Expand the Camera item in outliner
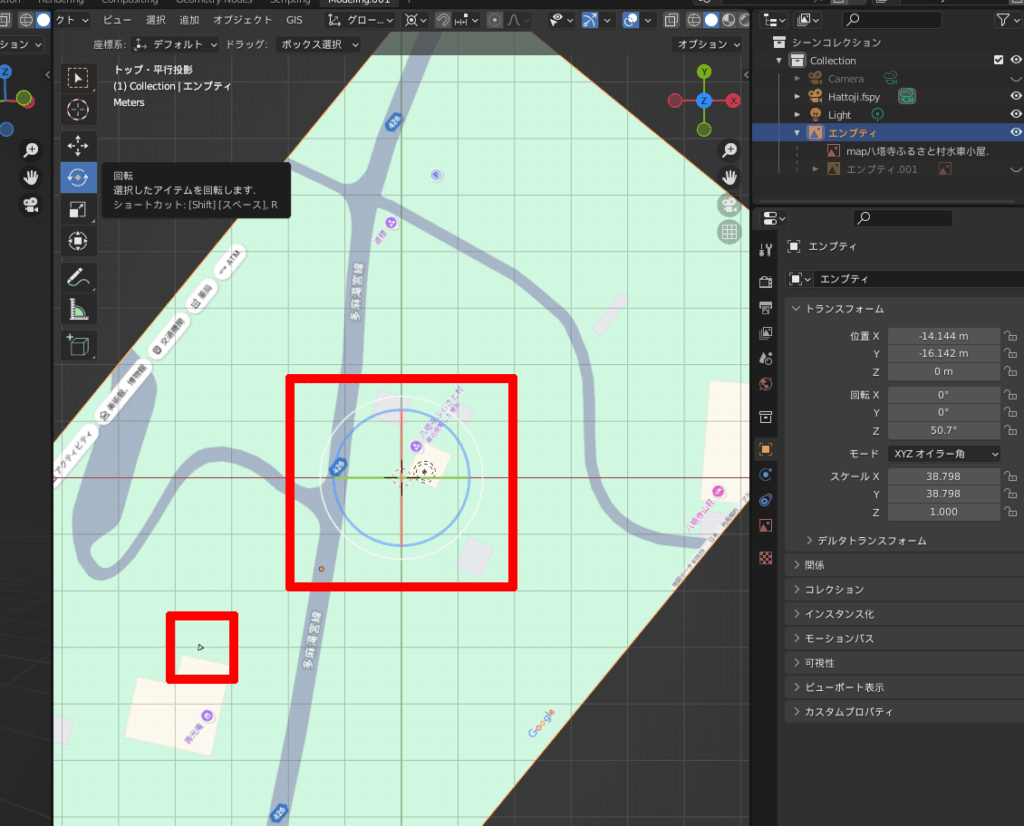This screenshot has width=1024, height=826. (797, 79)
